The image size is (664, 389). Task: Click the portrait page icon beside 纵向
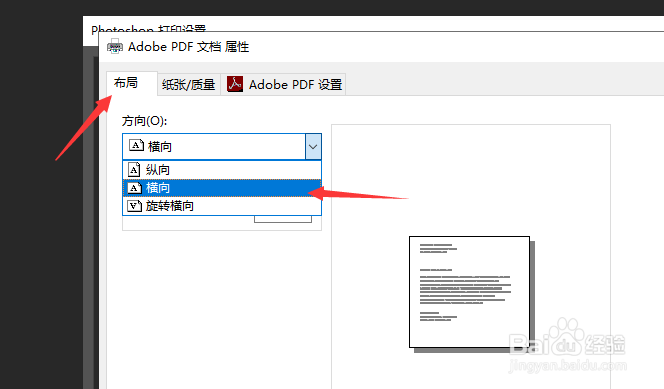click(134, 170)
